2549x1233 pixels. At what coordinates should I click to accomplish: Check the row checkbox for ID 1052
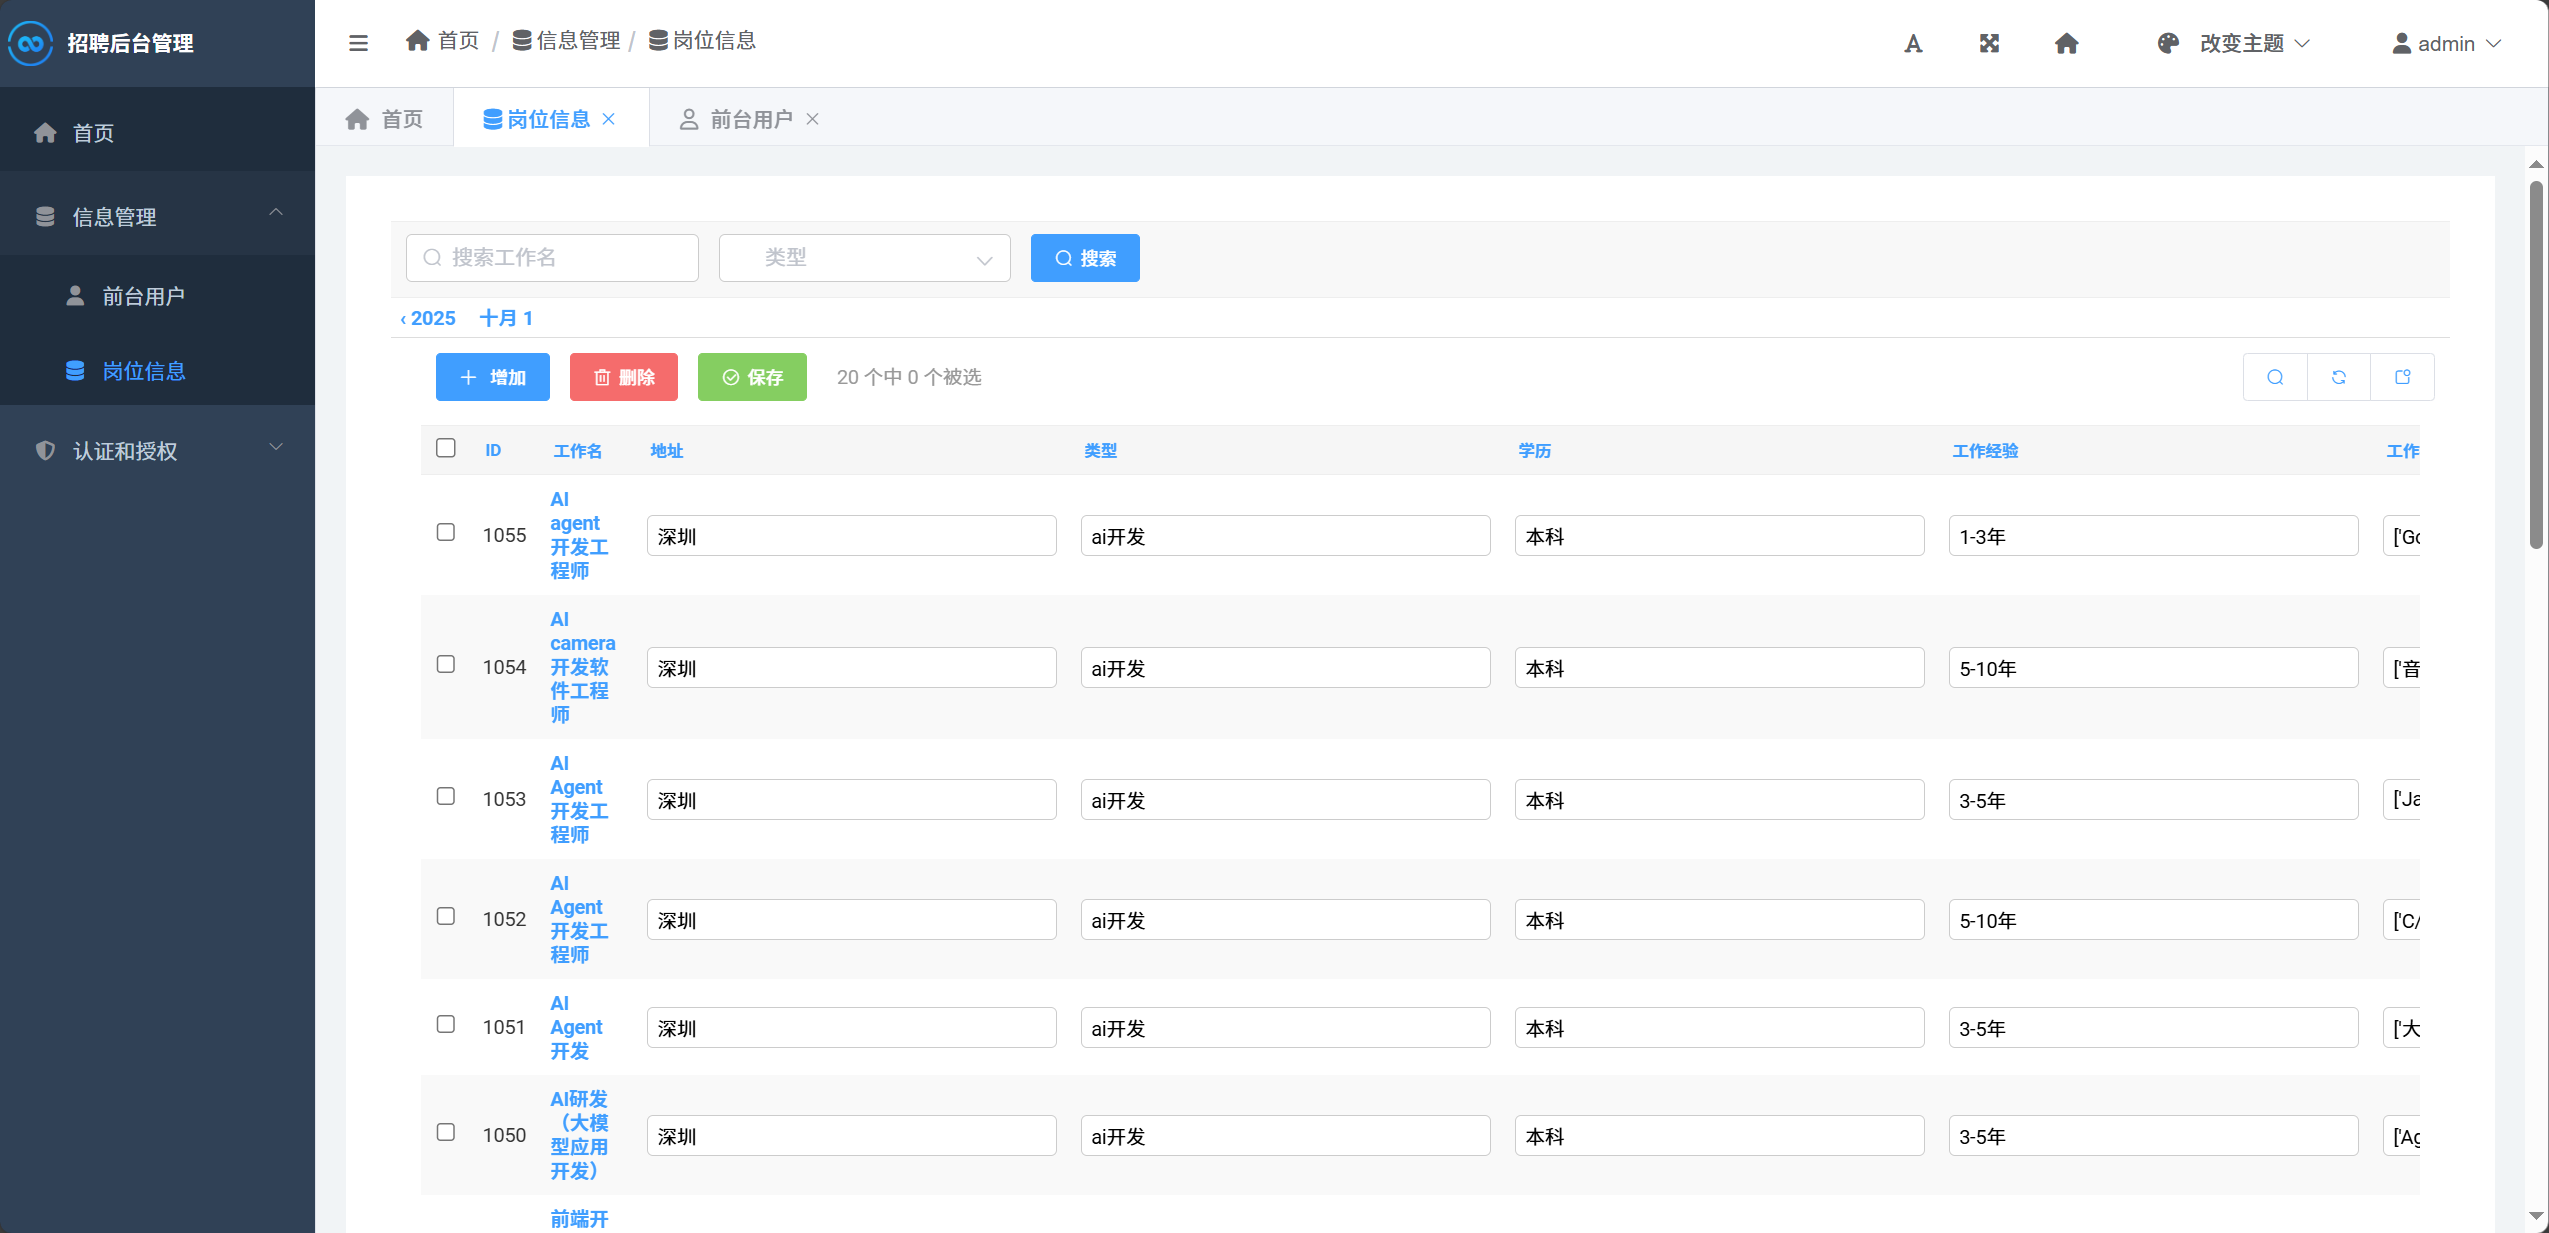point(446,916)
